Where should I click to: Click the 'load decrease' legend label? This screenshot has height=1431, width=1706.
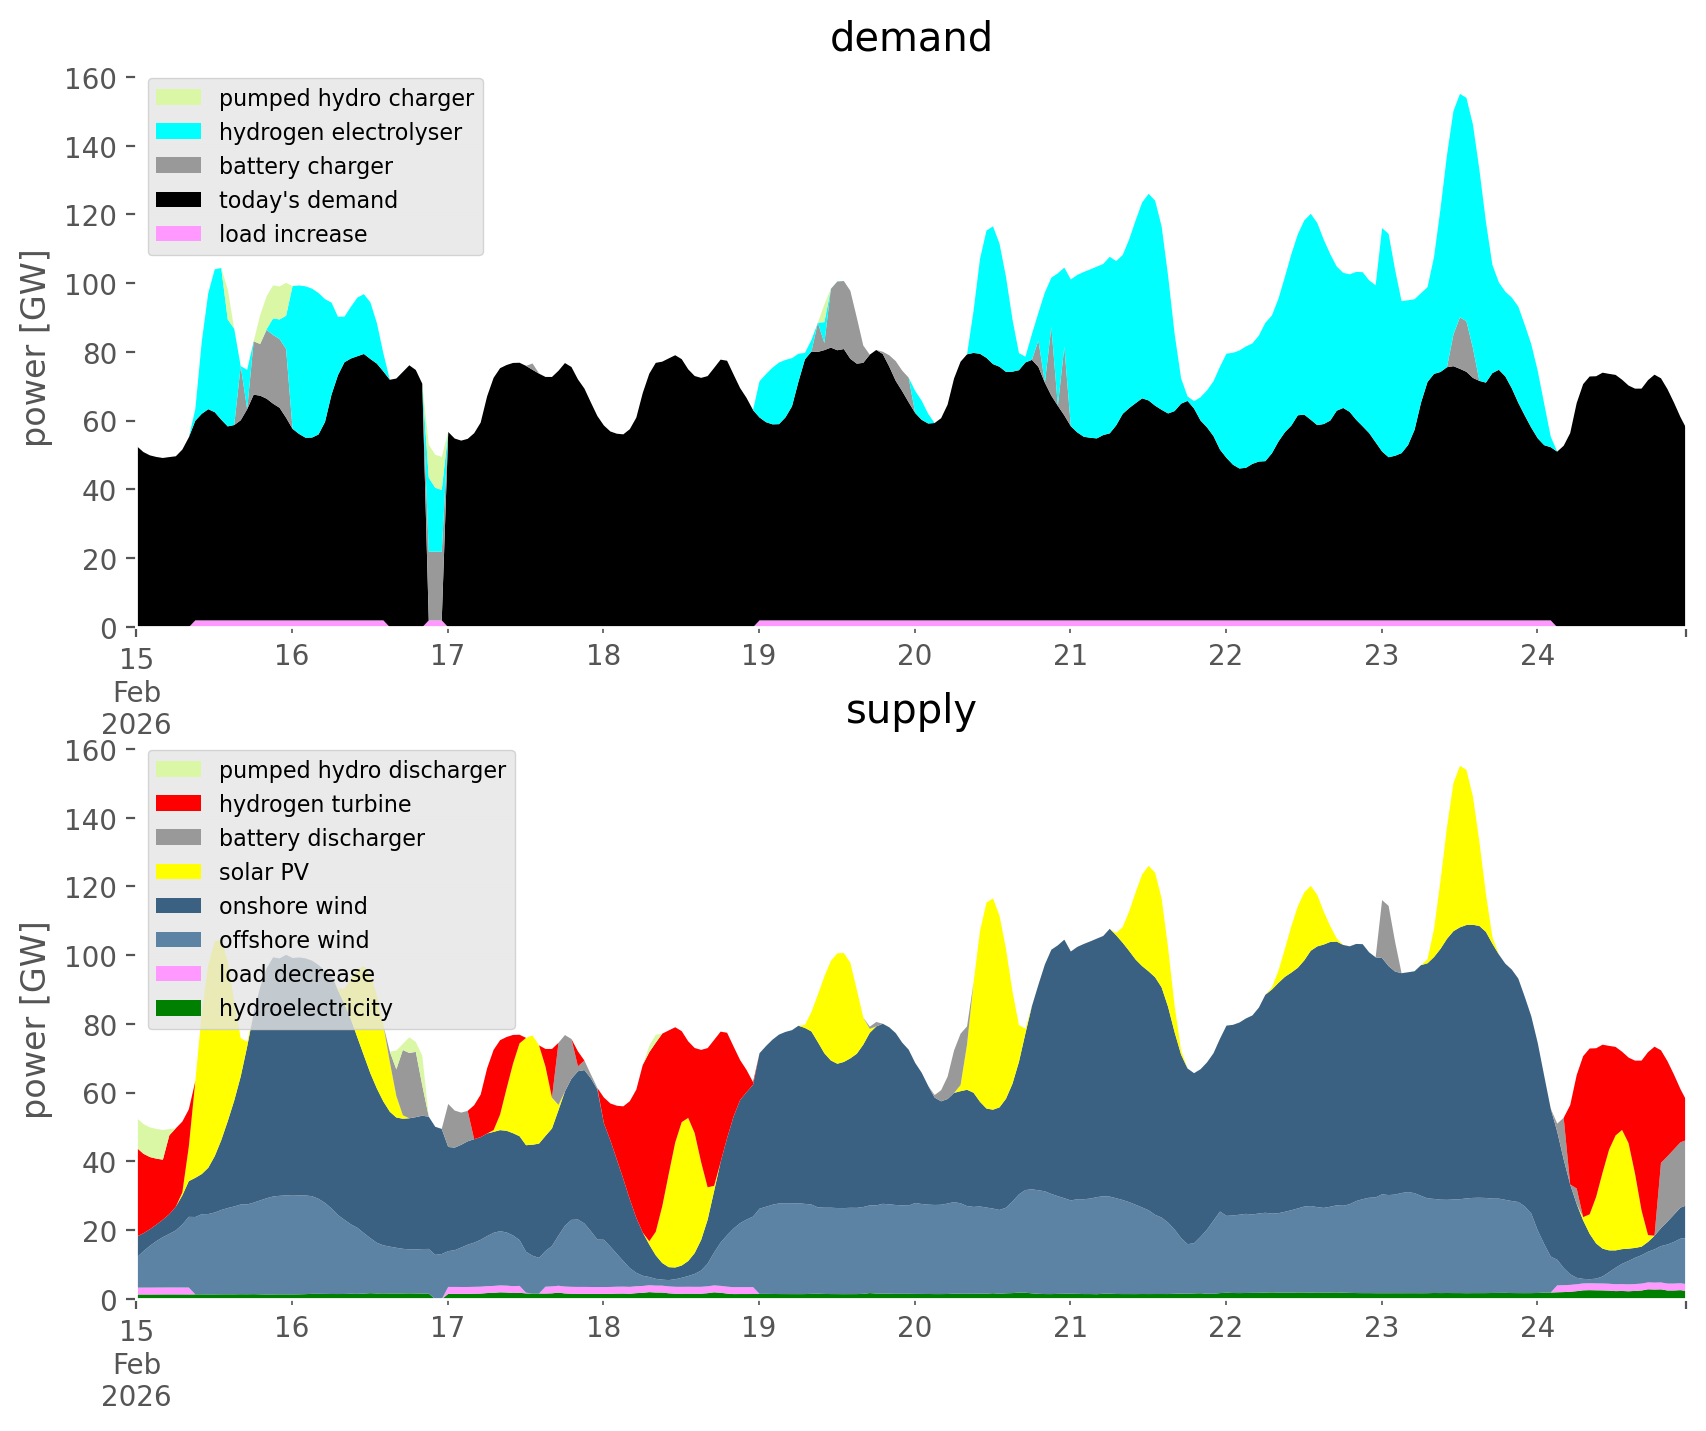point(296,974)
